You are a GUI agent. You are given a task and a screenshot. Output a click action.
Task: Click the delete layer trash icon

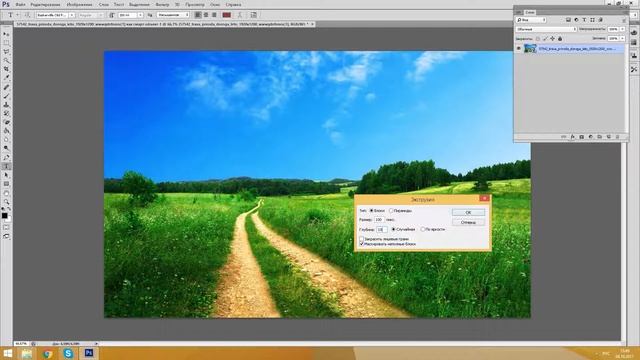(618, 137)
